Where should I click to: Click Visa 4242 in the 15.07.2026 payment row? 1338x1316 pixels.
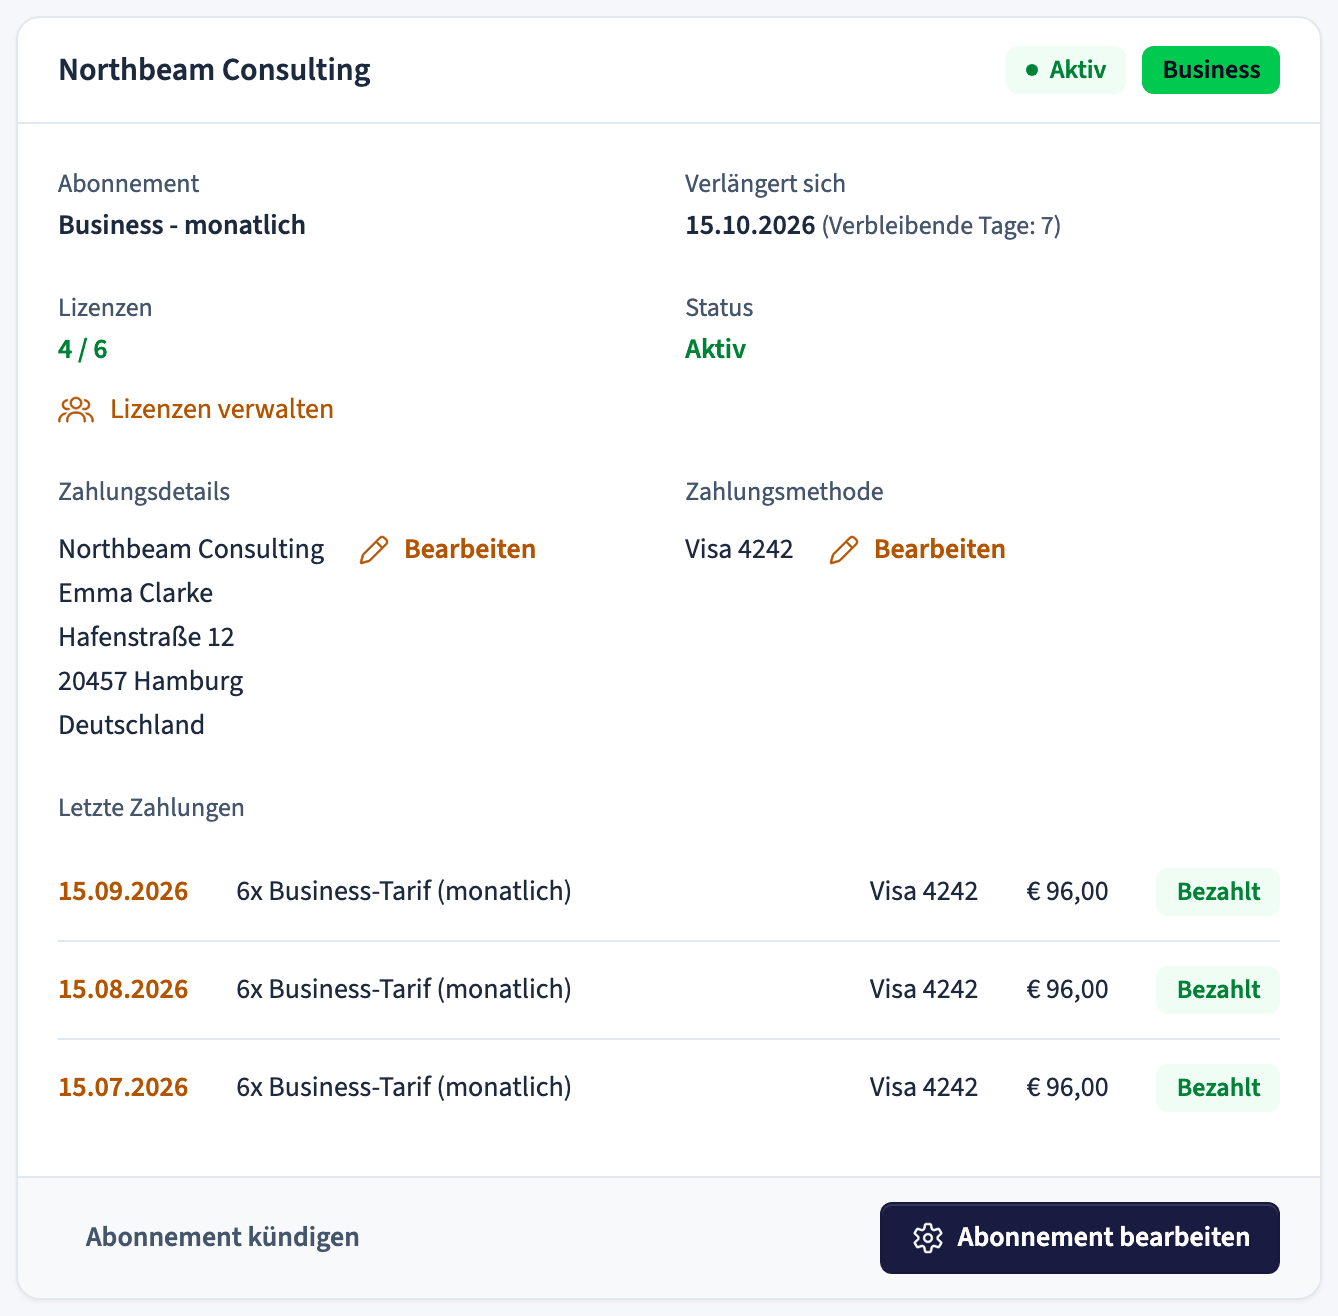coord(924,1088)
